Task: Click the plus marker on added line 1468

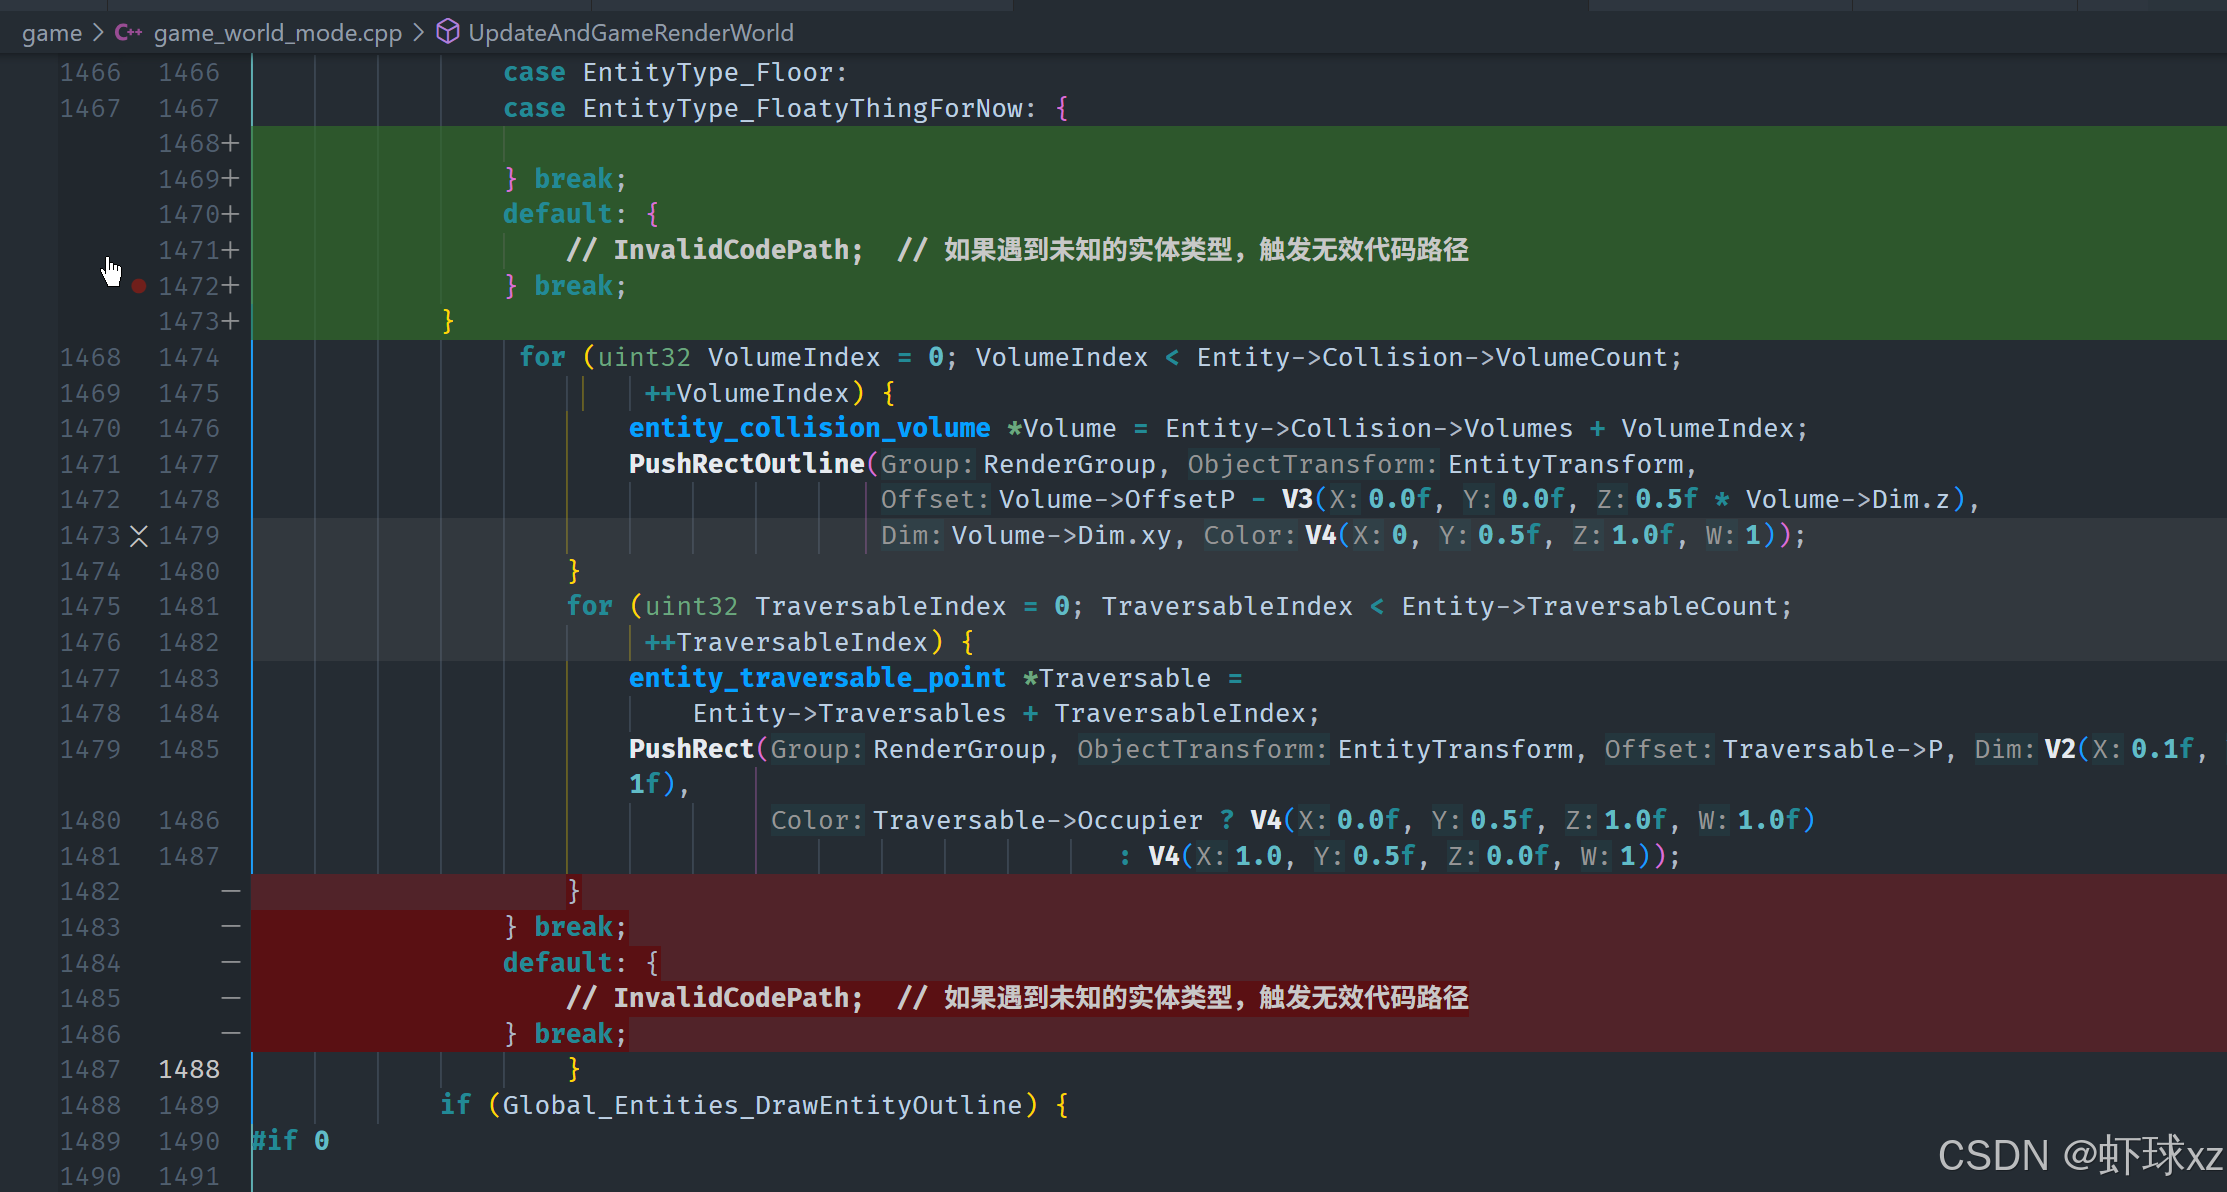Action: (231, 144)
